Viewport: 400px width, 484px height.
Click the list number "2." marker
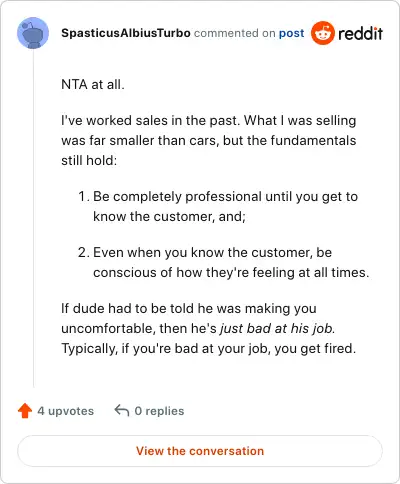[84, 252]
